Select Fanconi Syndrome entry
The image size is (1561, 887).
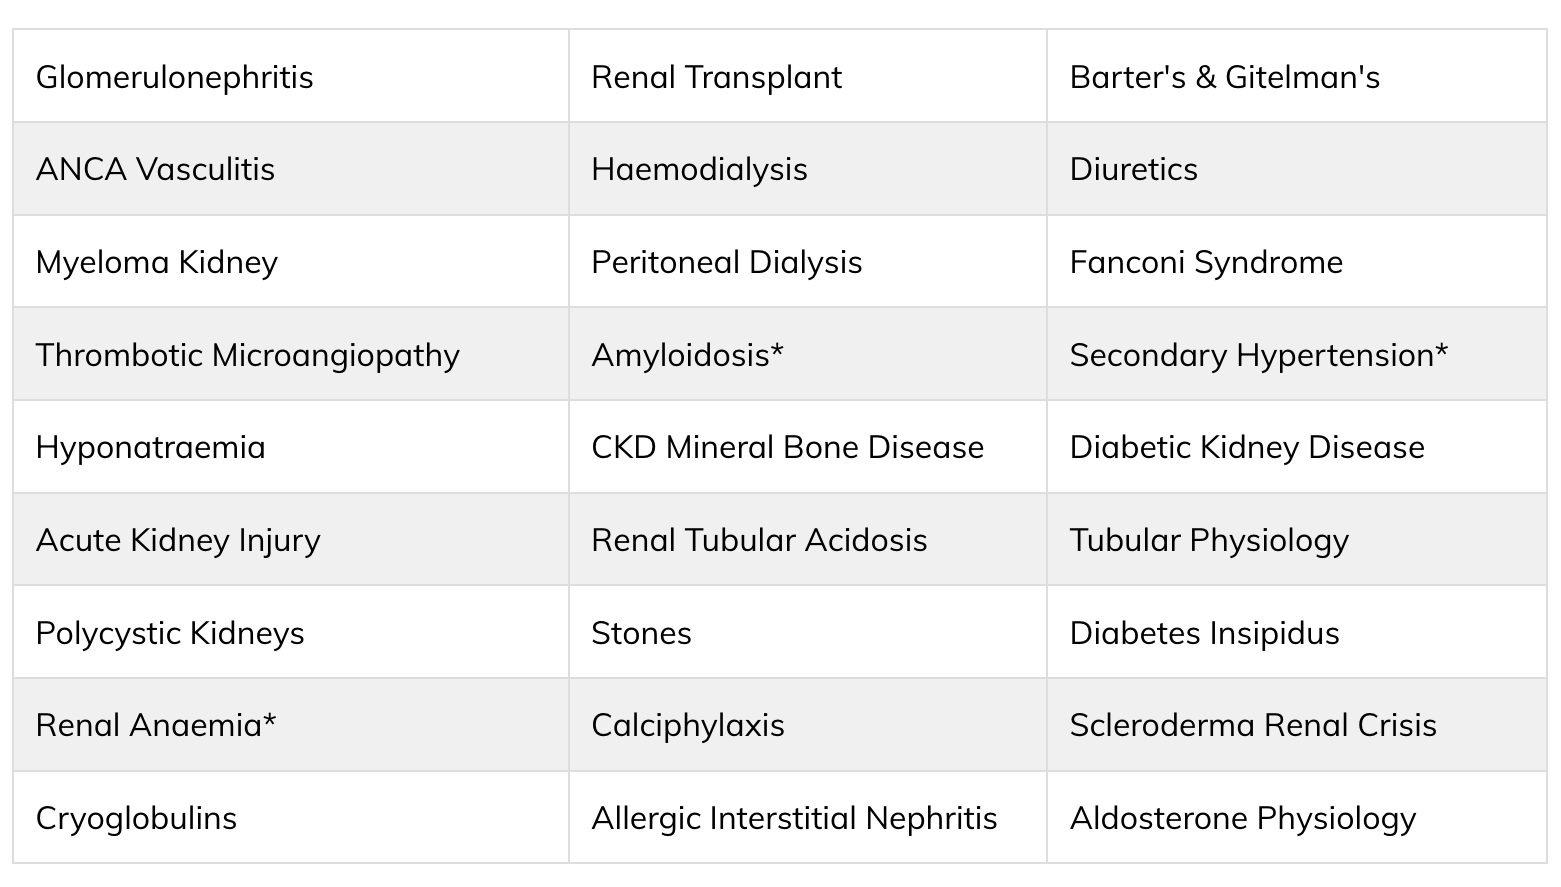(1206, 262)
